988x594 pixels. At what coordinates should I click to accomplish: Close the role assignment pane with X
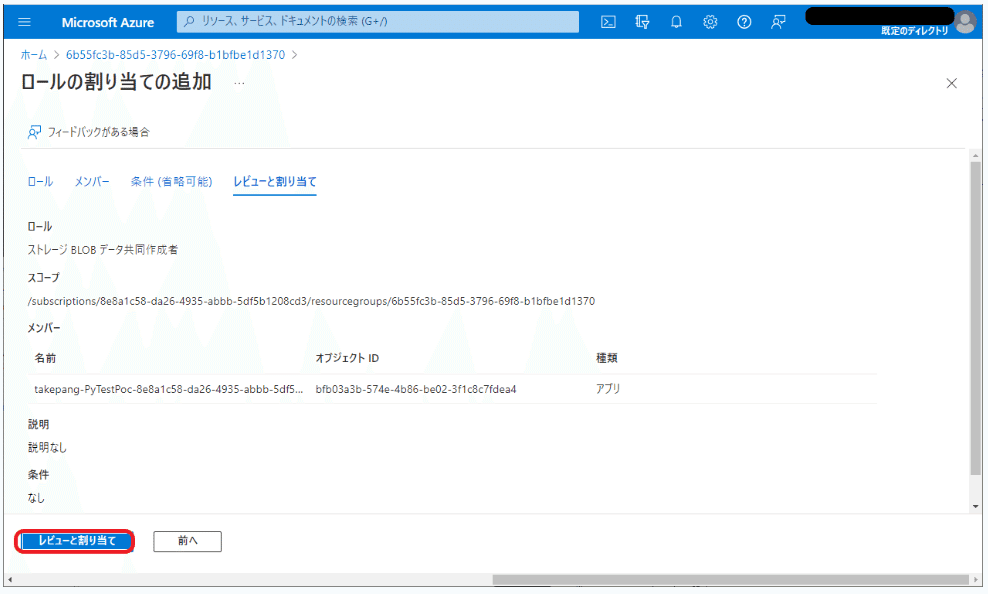pos(951,83)
